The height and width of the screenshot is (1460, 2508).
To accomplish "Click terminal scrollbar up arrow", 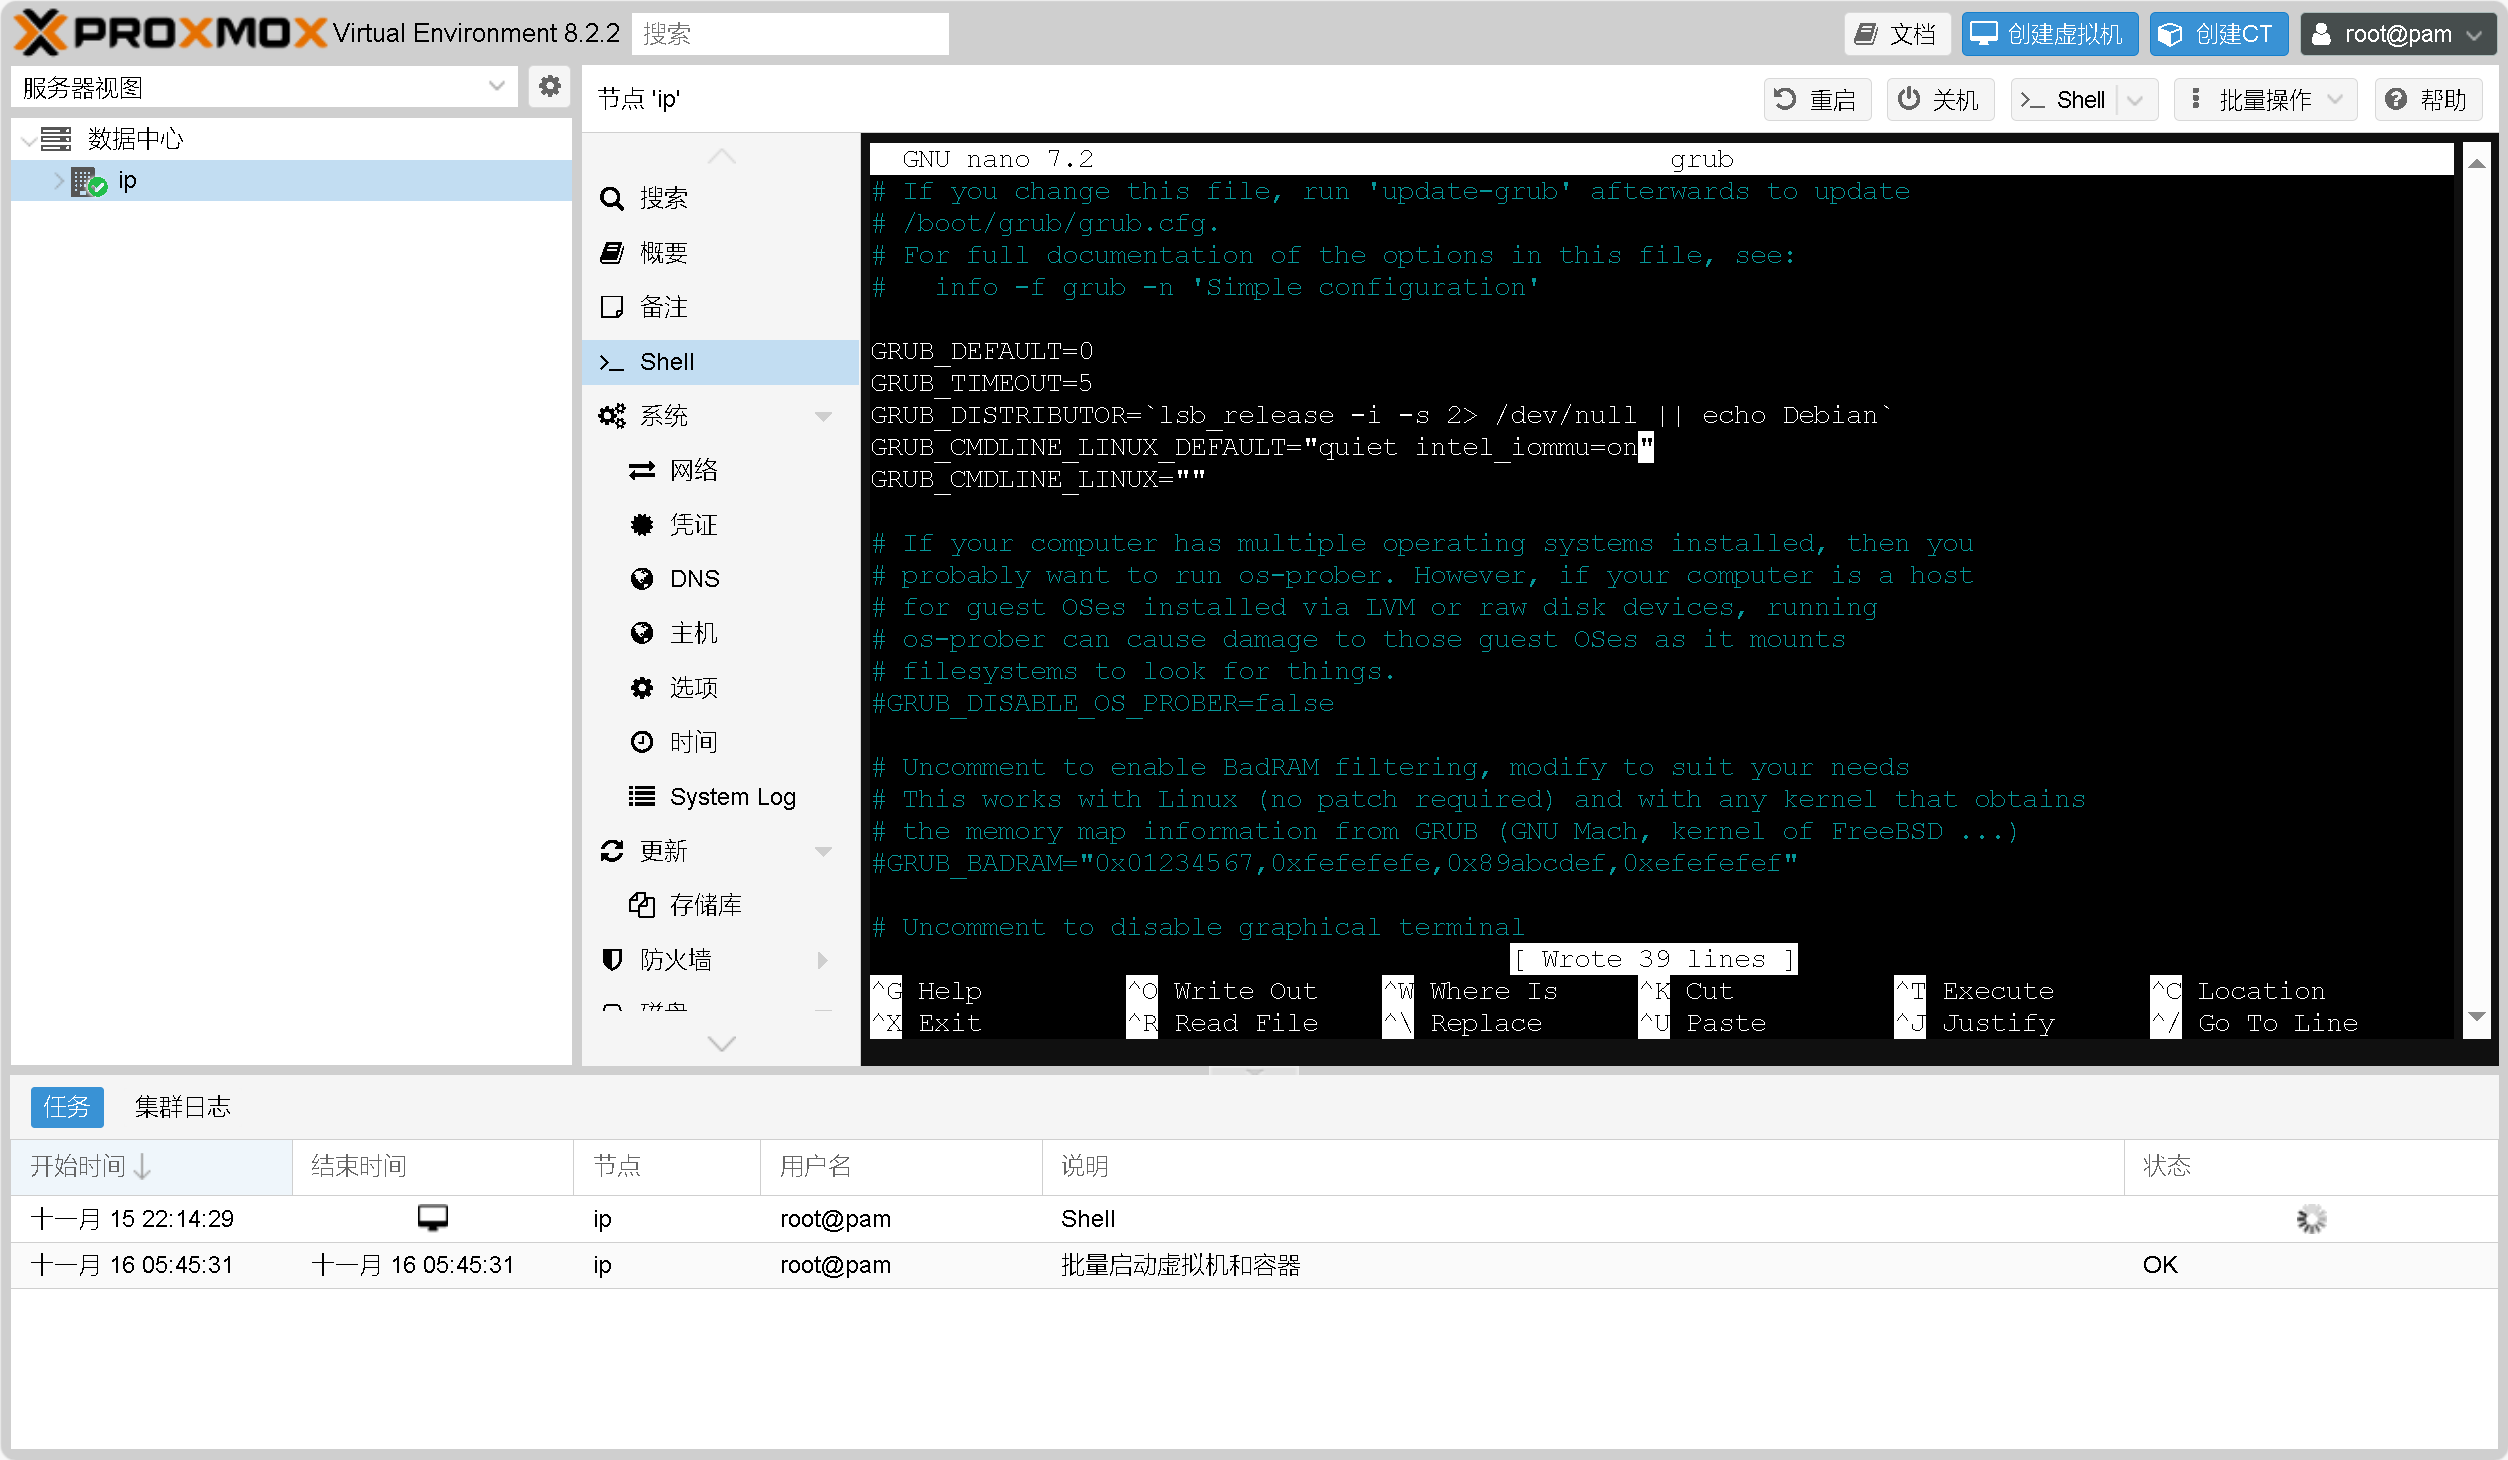I will pyautogui.click(x=2476, y=163).
